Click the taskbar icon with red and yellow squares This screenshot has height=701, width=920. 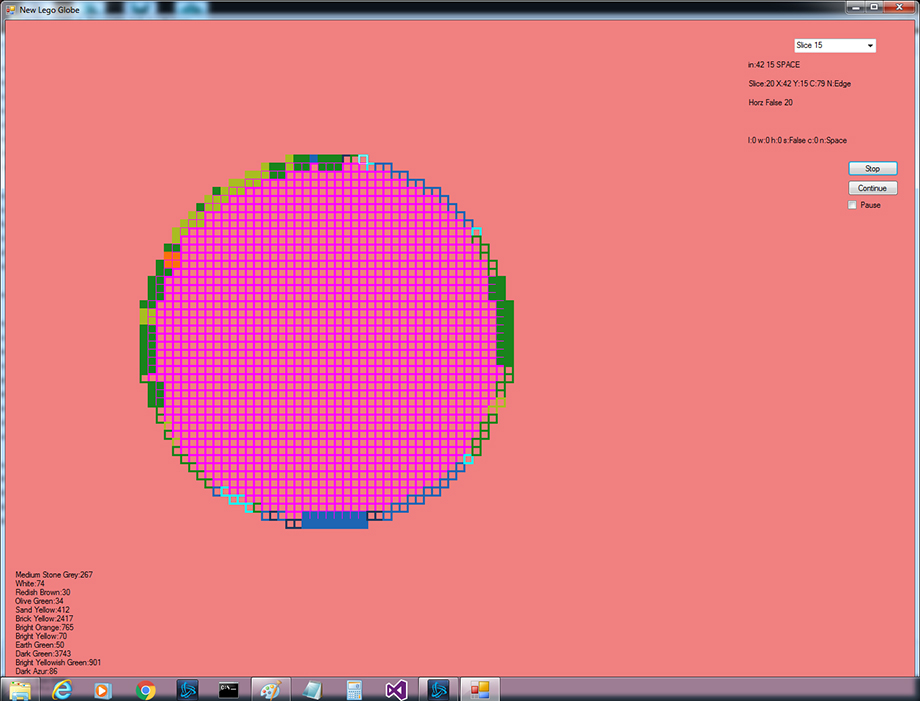pyautogui.click(x=478, y=689)
